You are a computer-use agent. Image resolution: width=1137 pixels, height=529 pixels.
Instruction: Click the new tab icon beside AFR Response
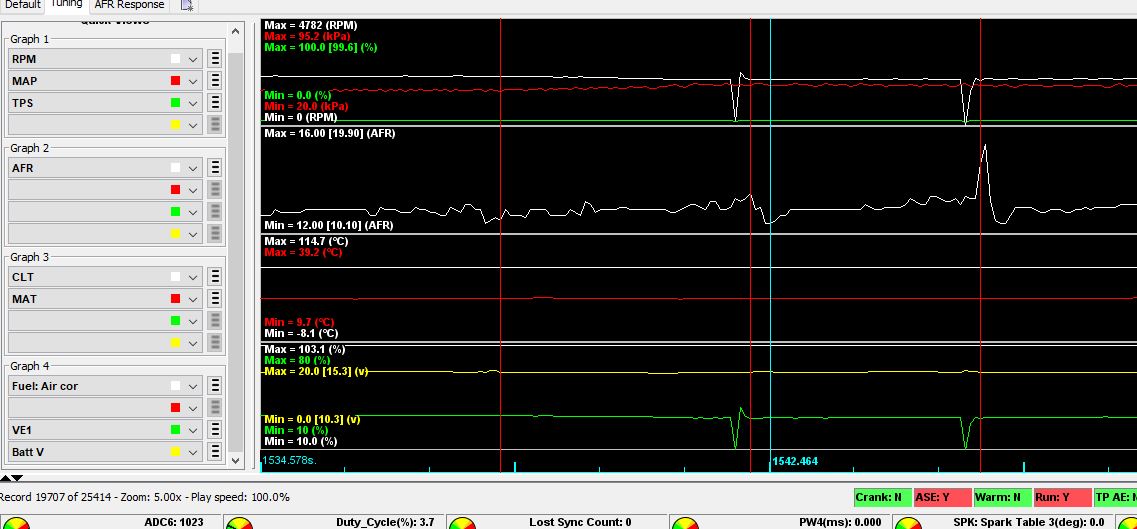187,5
